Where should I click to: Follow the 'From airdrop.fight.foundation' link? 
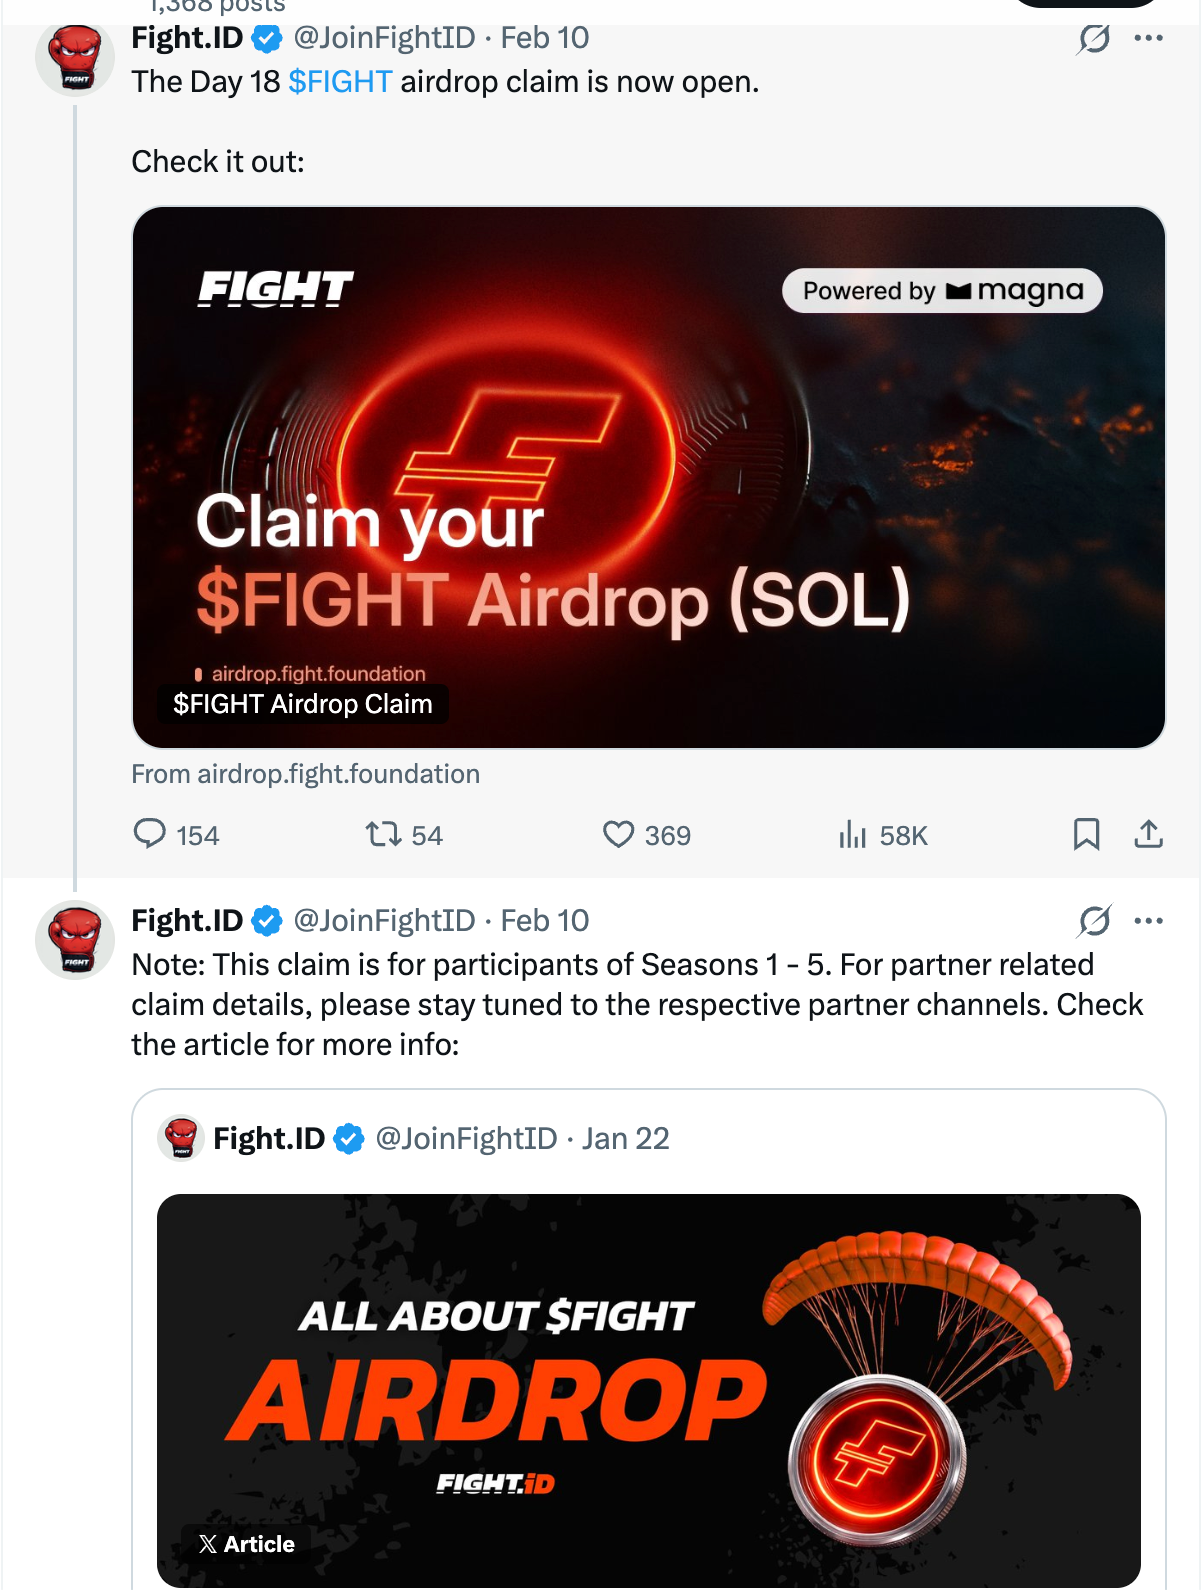tap(306, 774)
